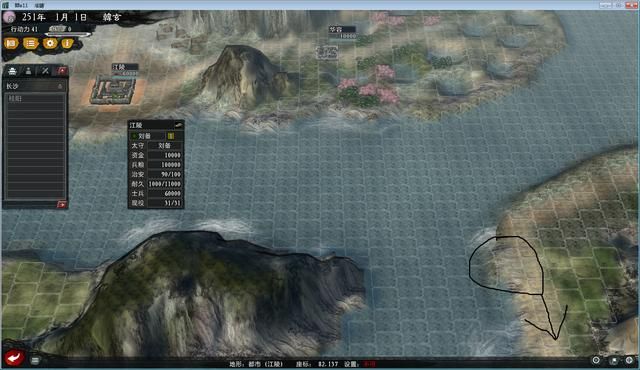Open the map overview icon in top toolbar

[x=11, y=43]
